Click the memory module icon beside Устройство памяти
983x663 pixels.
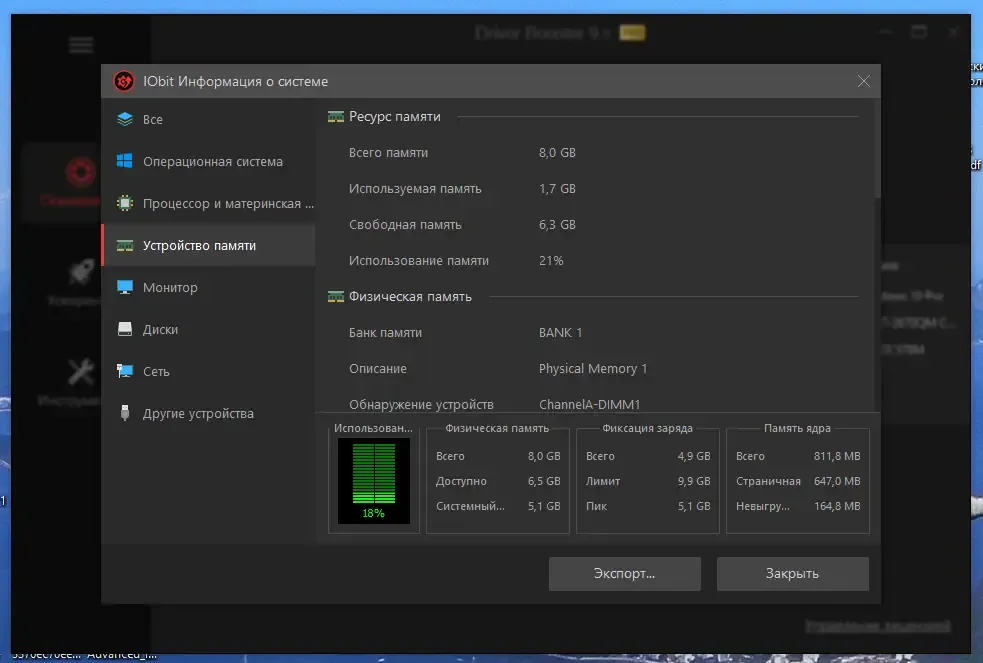125,246
